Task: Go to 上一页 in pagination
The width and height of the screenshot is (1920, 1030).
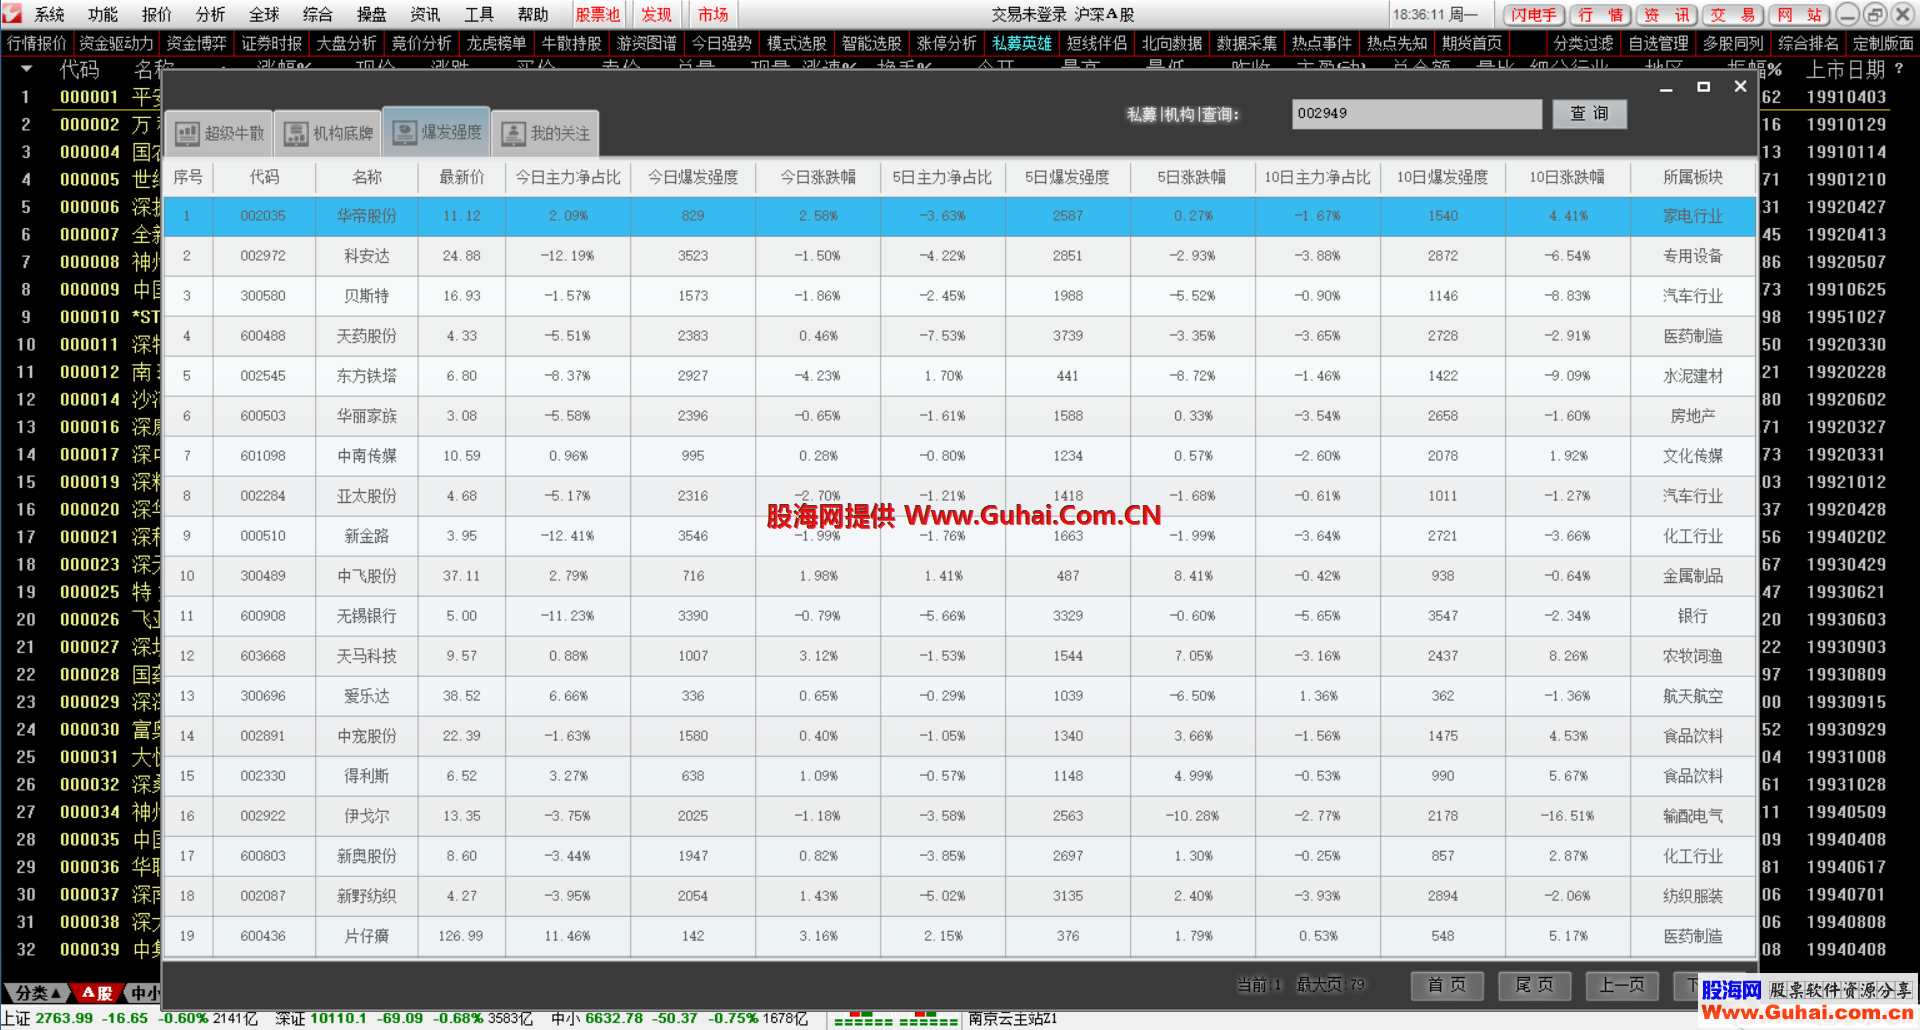Action: coord(1622,985)
